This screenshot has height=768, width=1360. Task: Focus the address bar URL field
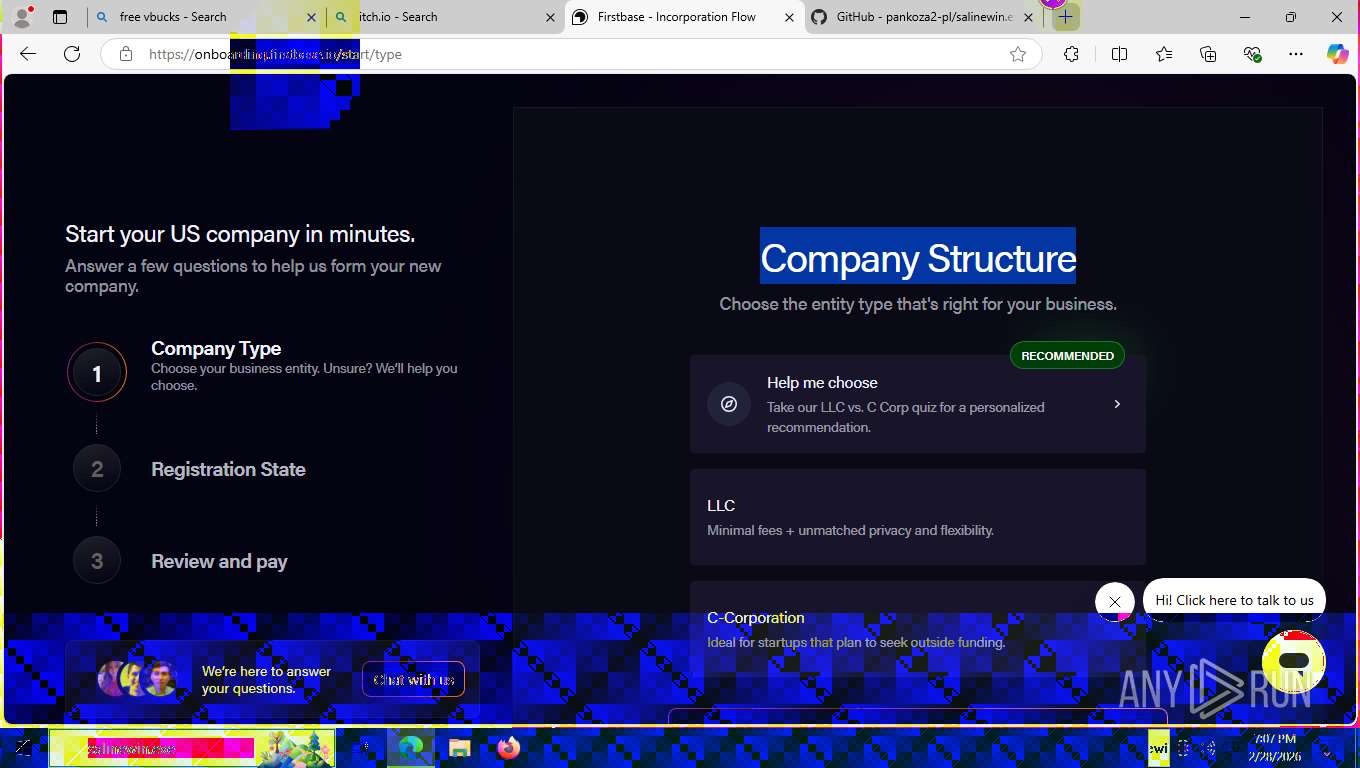(x=570, y=54)
